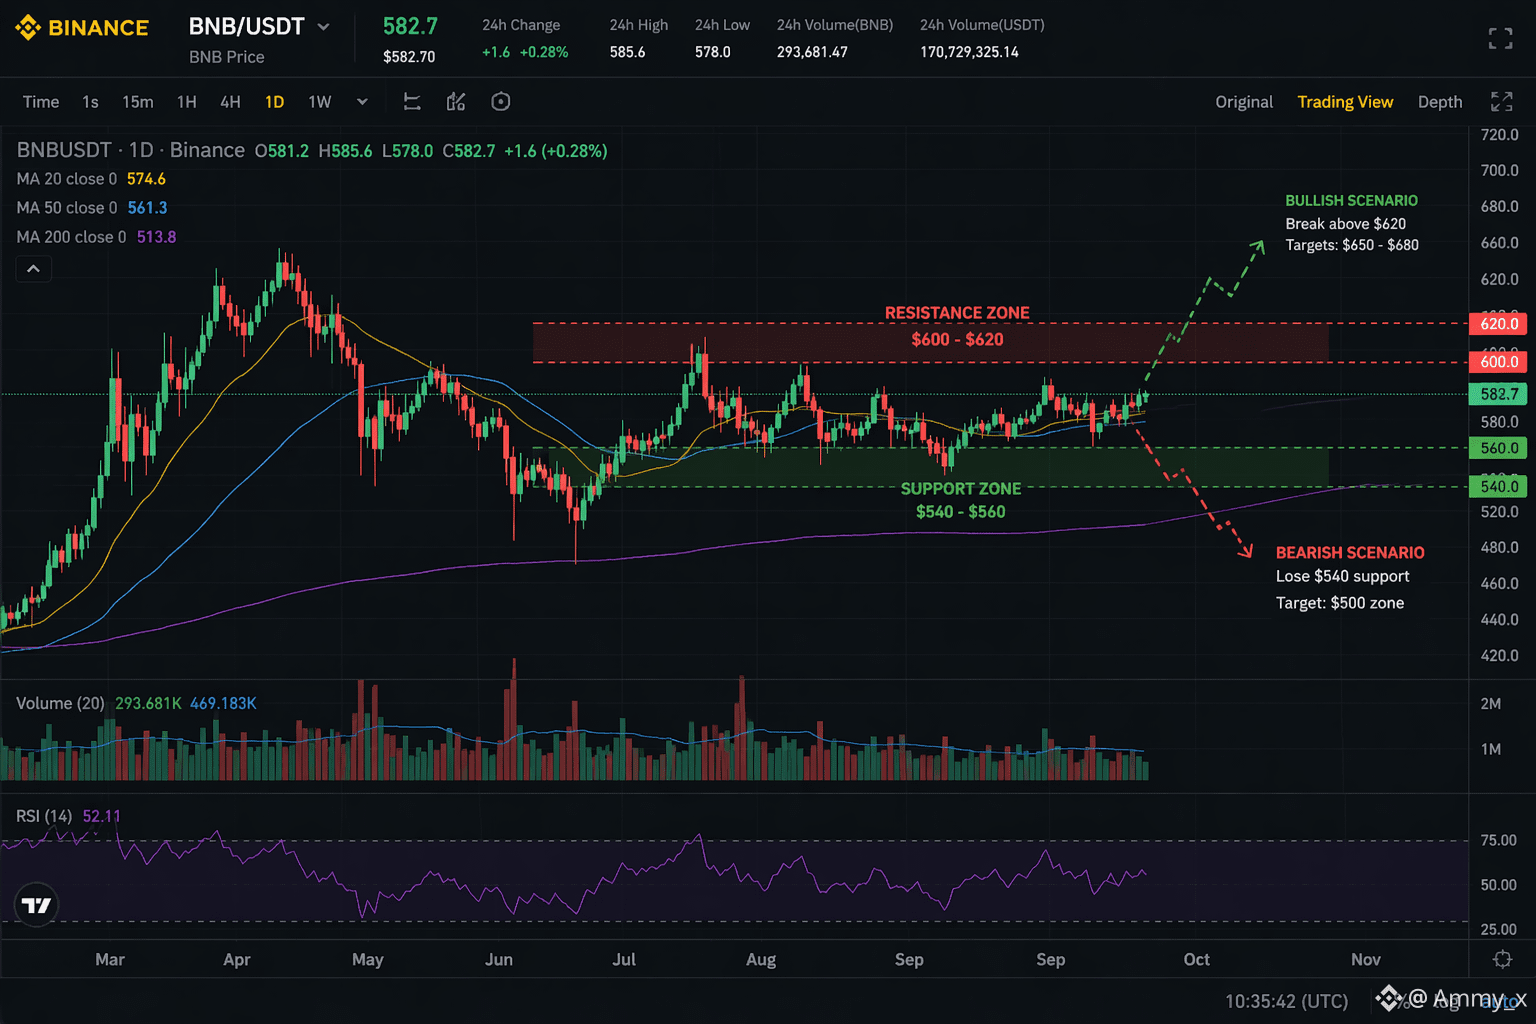Open the BNB/USDT pair dropdown

[x=323, y=27]
